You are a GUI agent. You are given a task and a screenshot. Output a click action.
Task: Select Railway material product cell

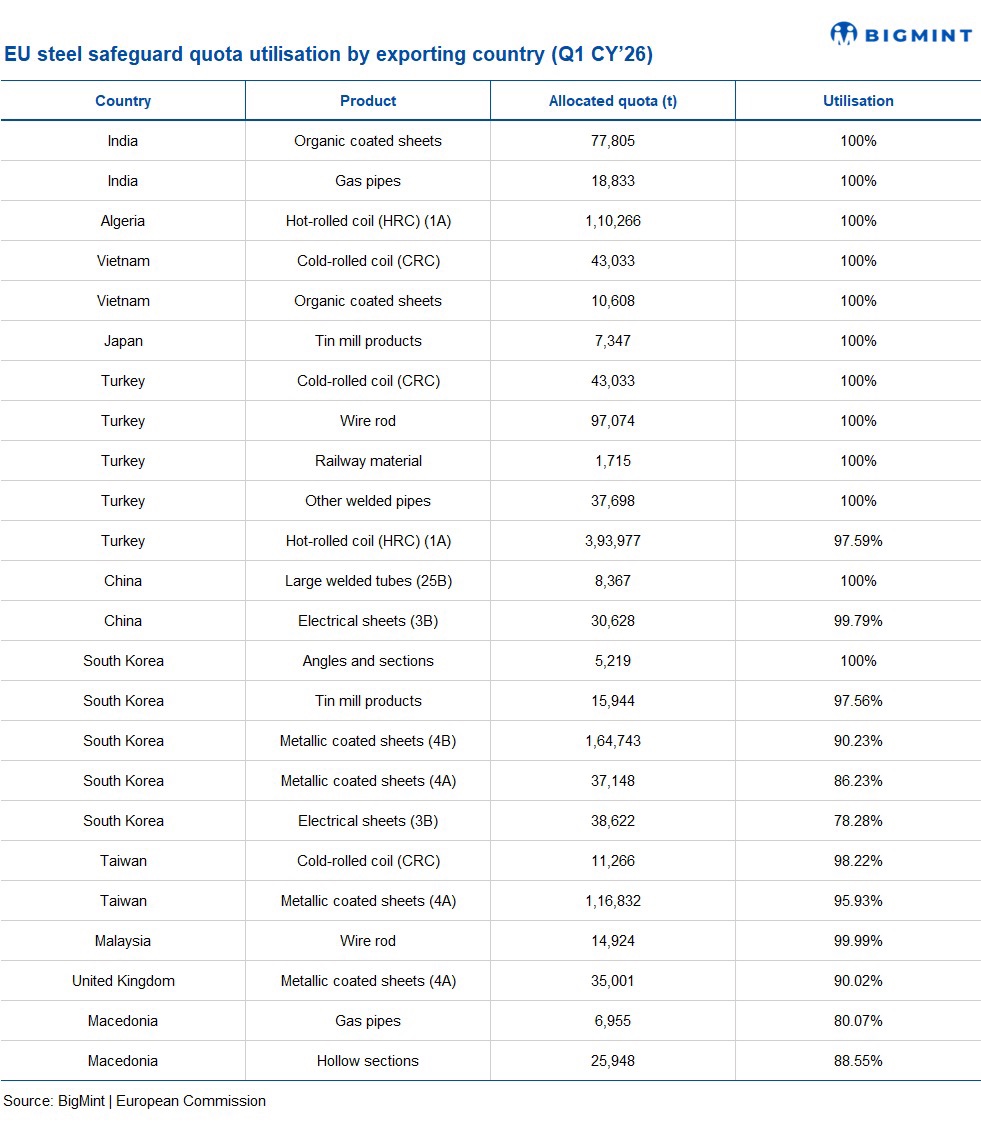click(x=368, y=461)
